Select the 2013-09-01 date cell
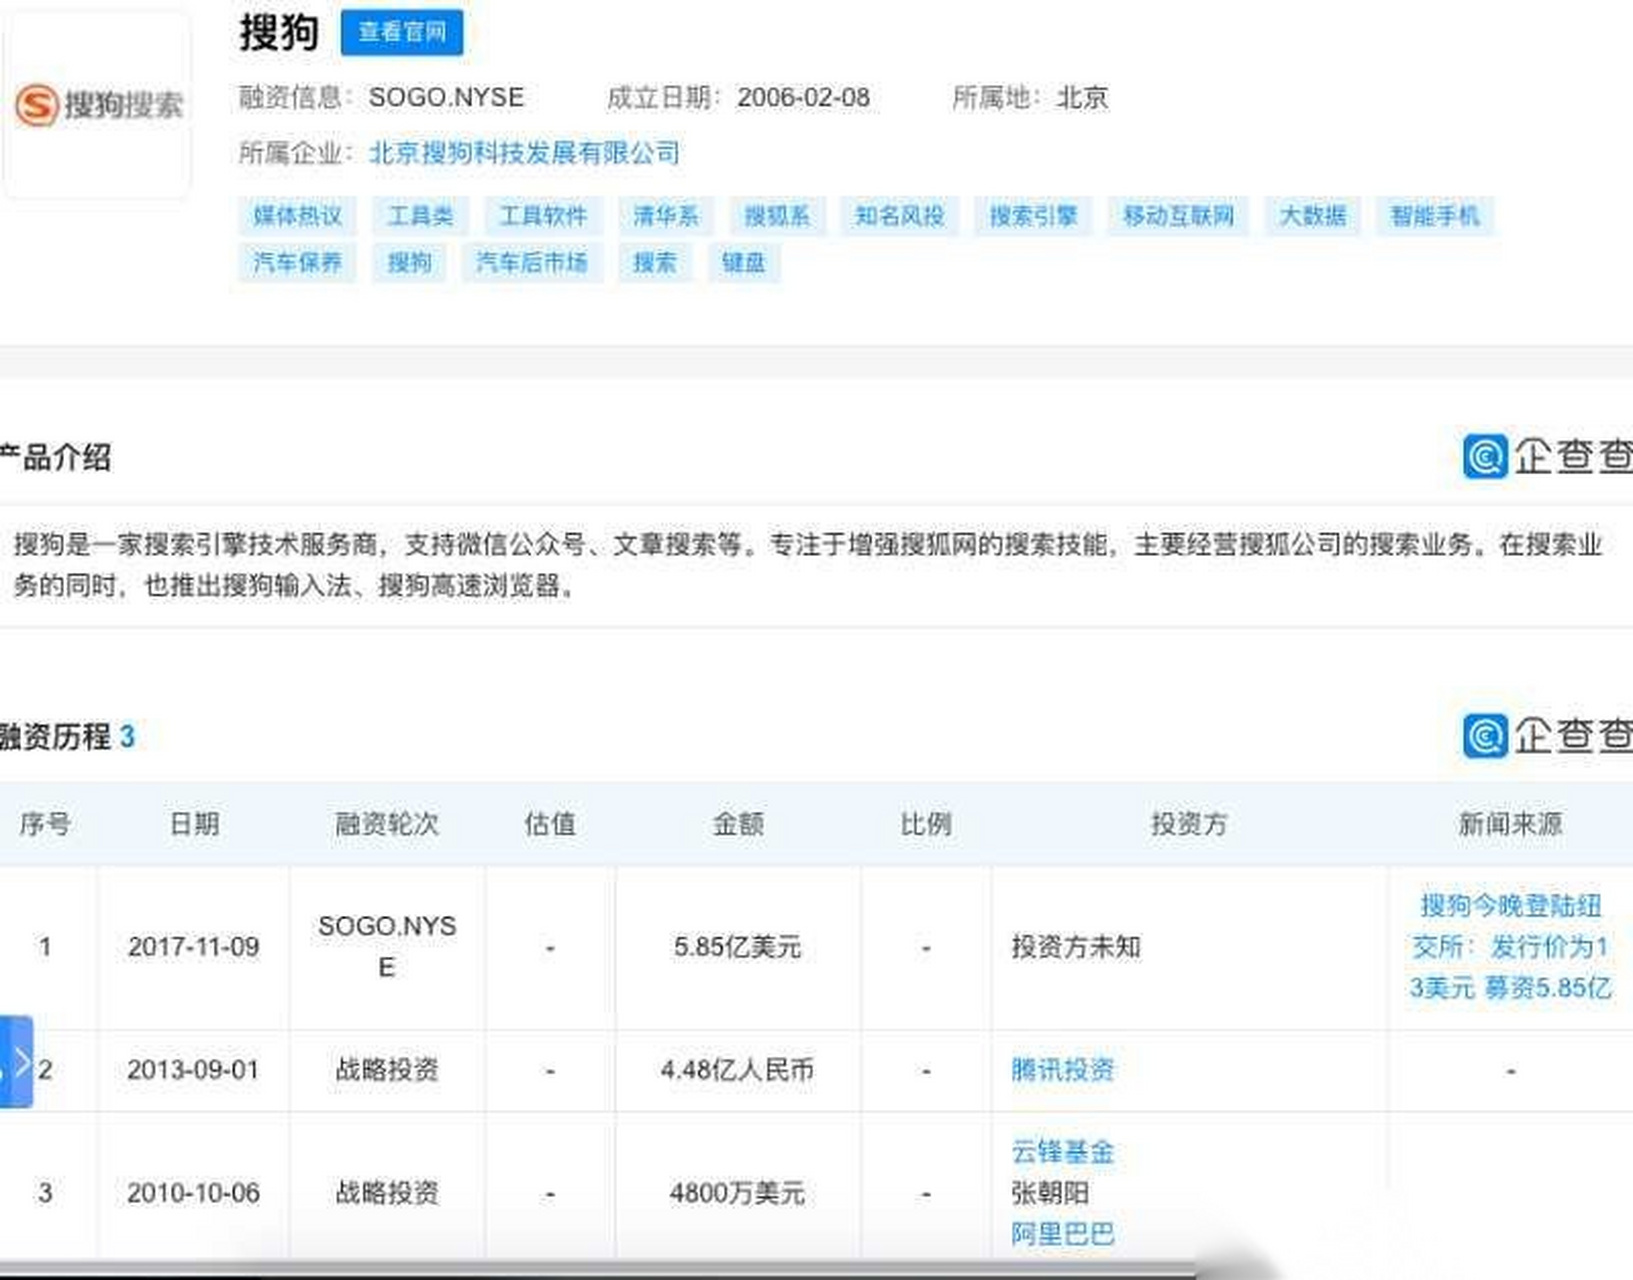The image size is (1633, 1280). coord(193,1070)
